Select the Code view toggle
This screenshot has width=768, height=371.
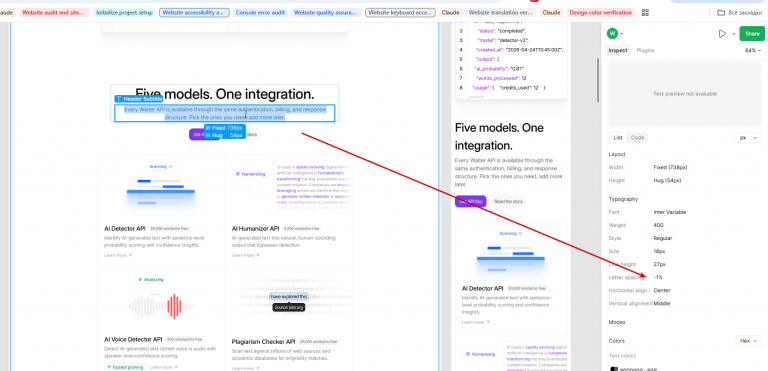pyautogui.click(x=637, y=138)
